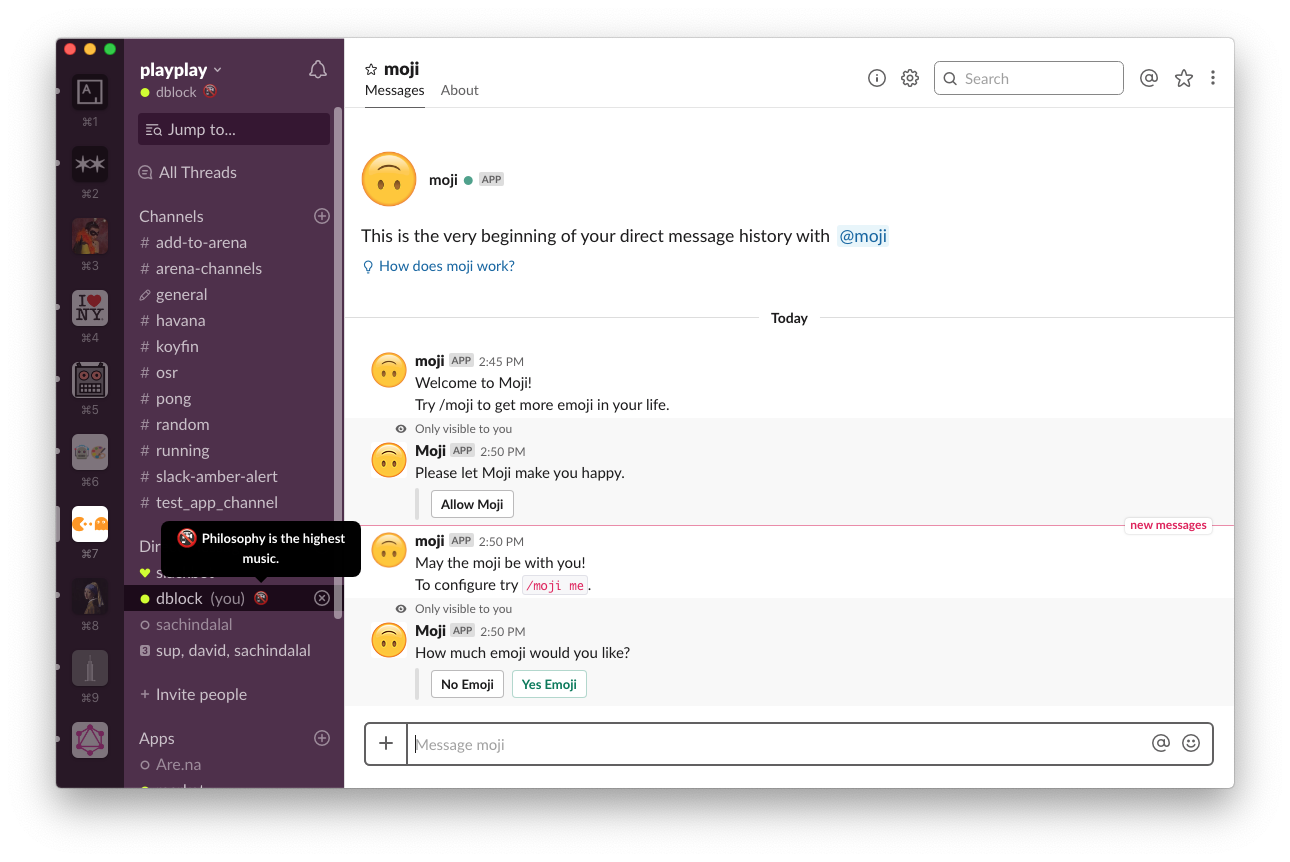
Task: Close the dblock direct message
Action: tap(322, 598)
